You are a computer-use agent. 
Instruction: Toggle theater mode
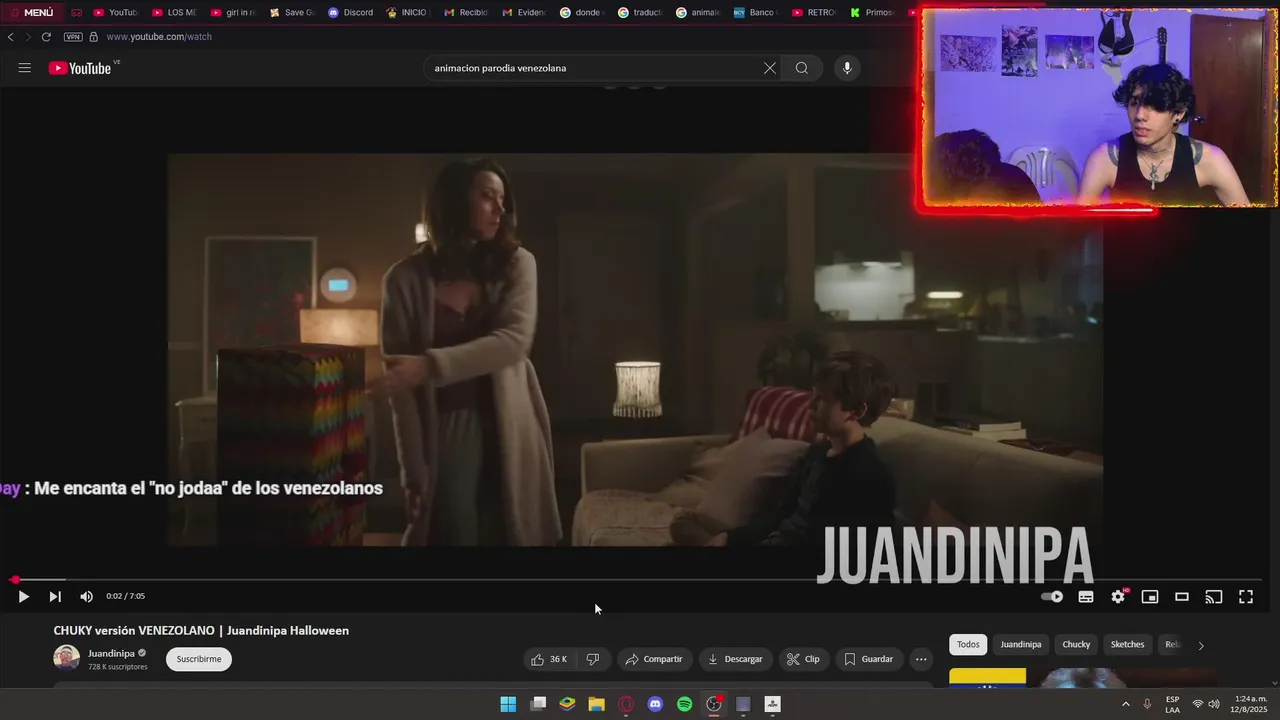(1182, 597)
